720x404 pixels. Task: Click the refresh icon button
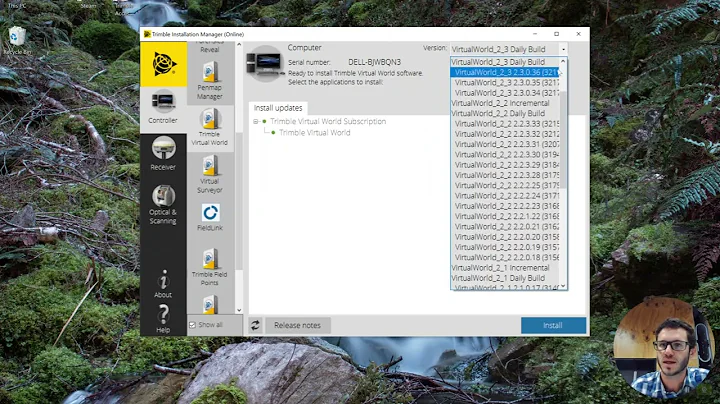click(x=255, y=325)
